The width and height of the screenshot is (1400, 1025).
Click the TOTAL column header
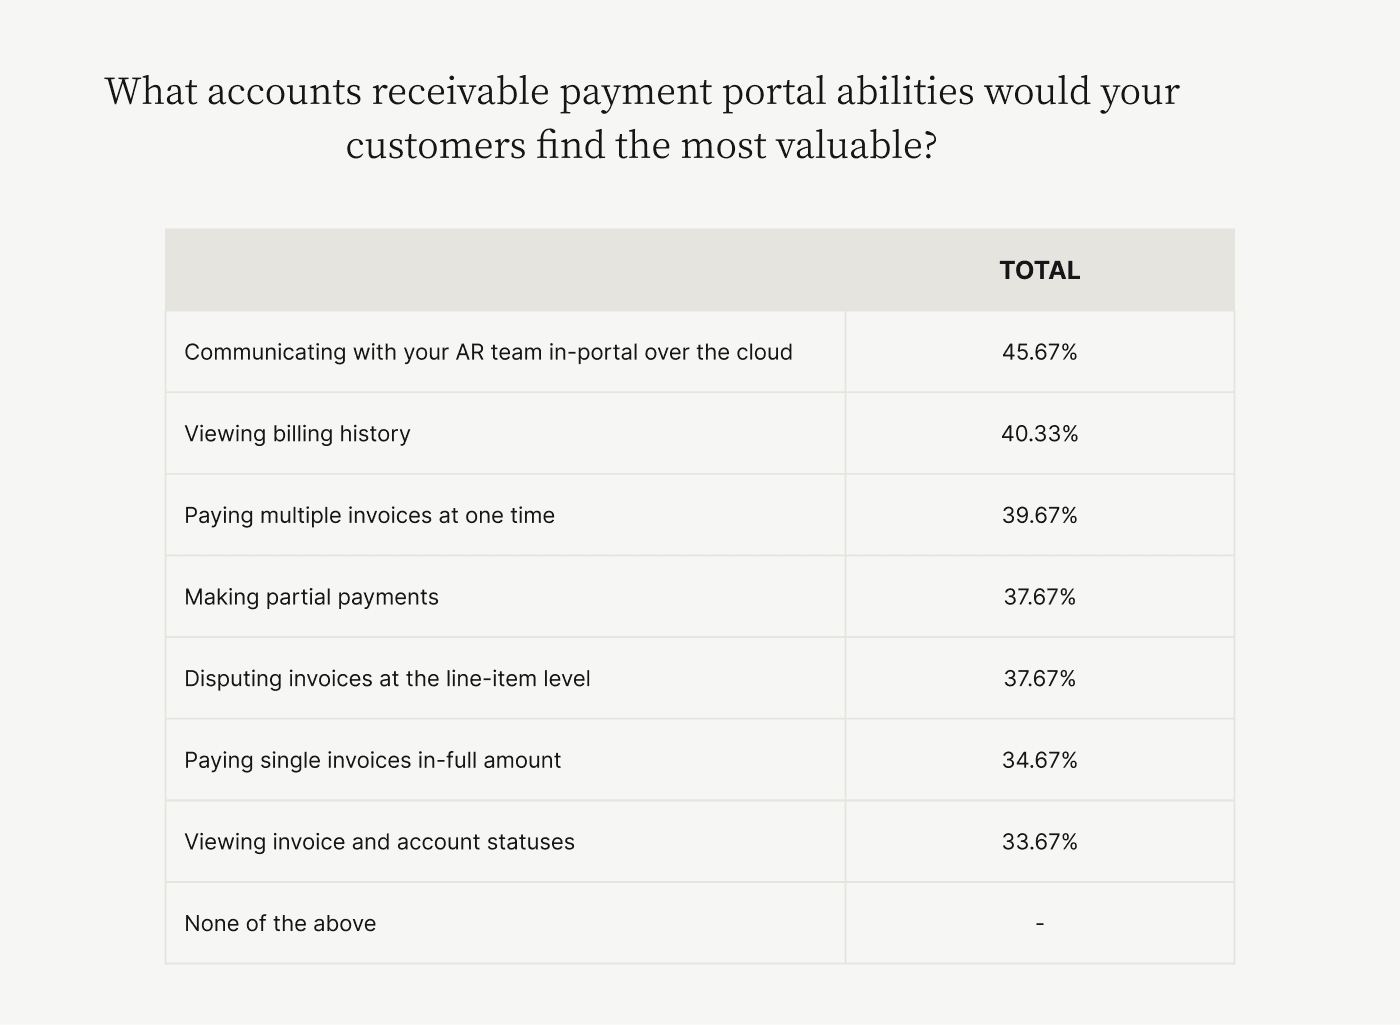[x=1039, y=270]
